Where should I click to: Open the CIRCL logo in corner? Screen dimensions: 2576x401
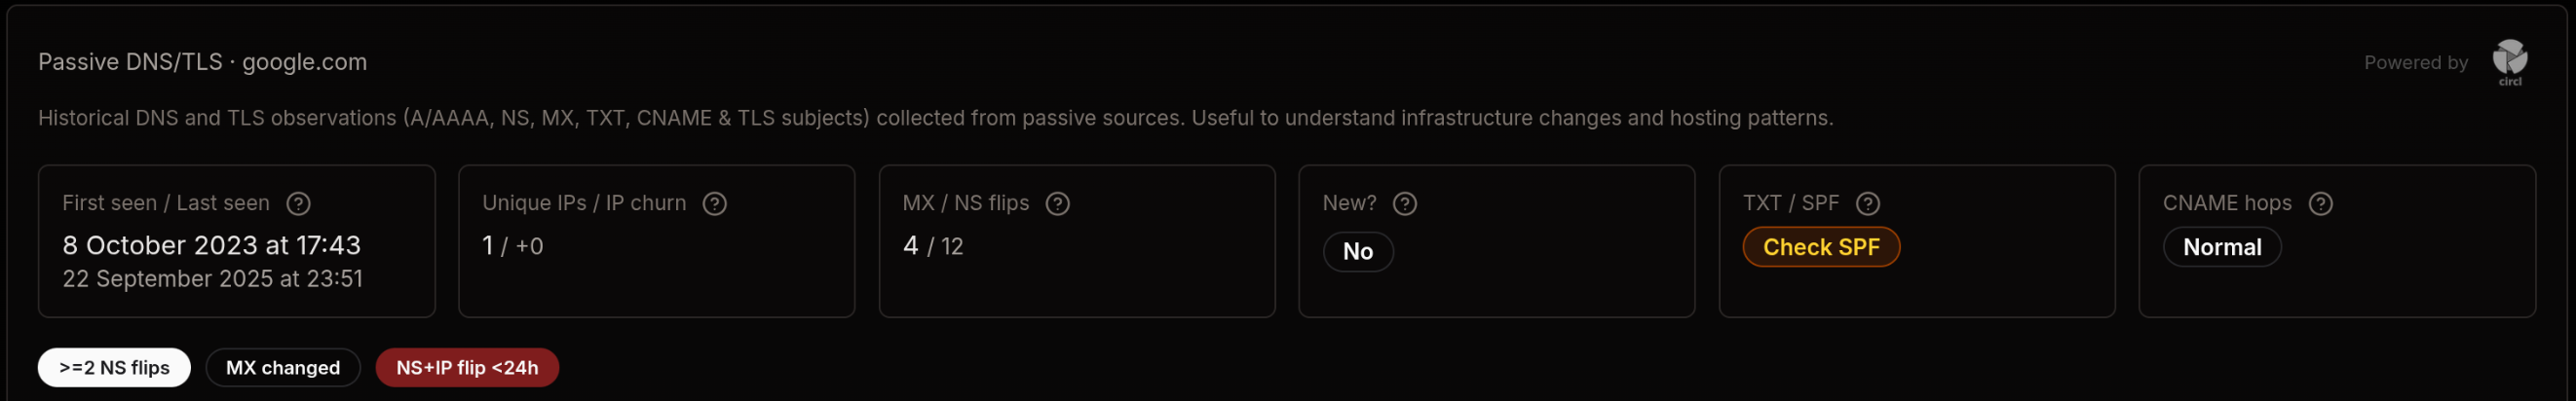[x=2509, y=62]
